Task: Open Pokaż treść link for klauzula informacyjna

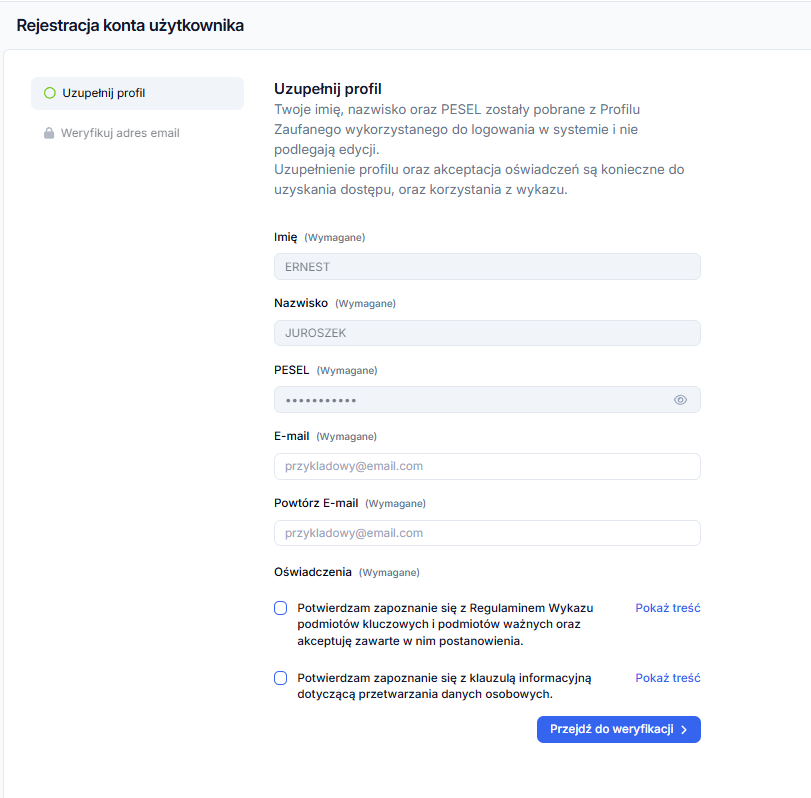Action: [667, 678]
